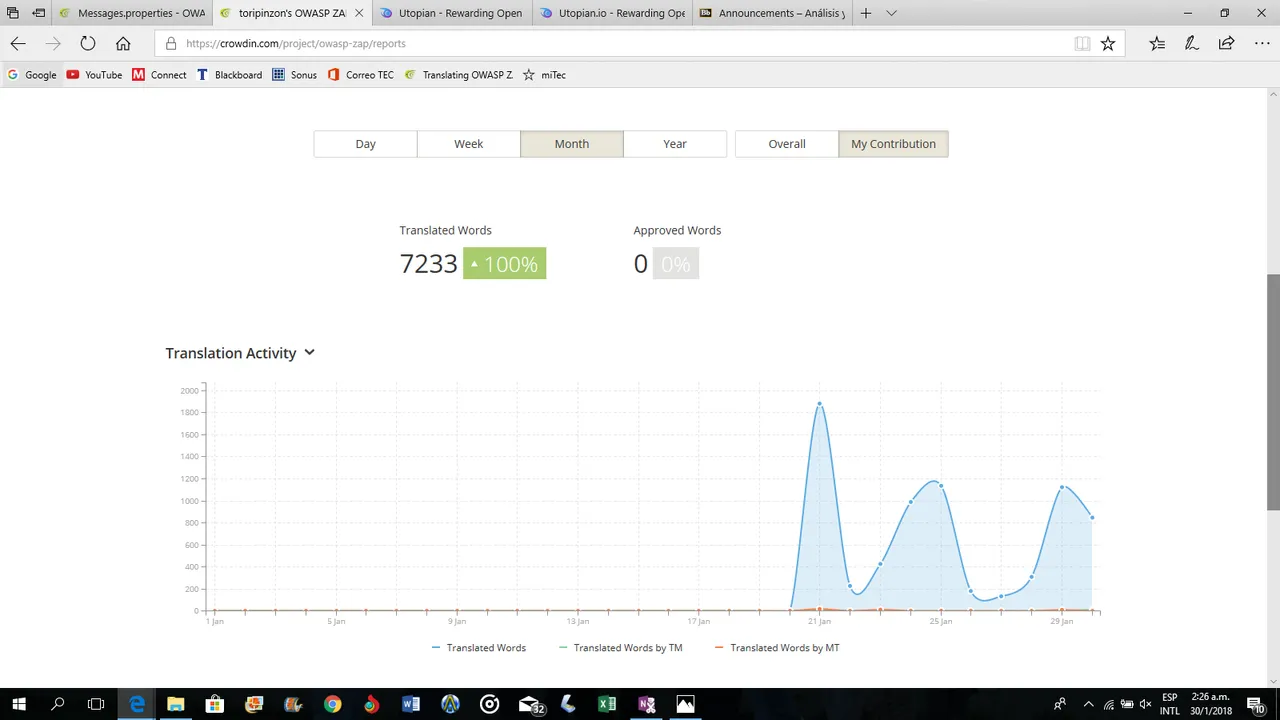The height and width of the screenshot is (720, 1280).
Task: Switch report to Overall
Action: click(787, 144)
